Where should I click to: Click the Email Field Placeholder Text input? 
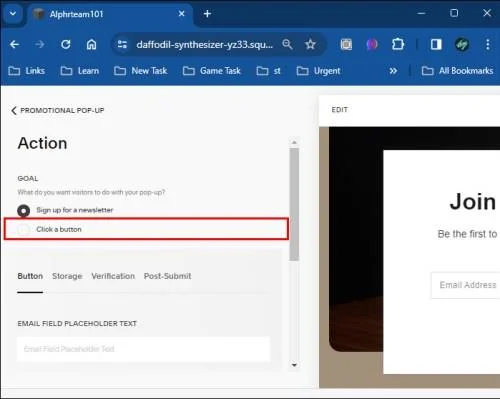[x=143, y=349]
